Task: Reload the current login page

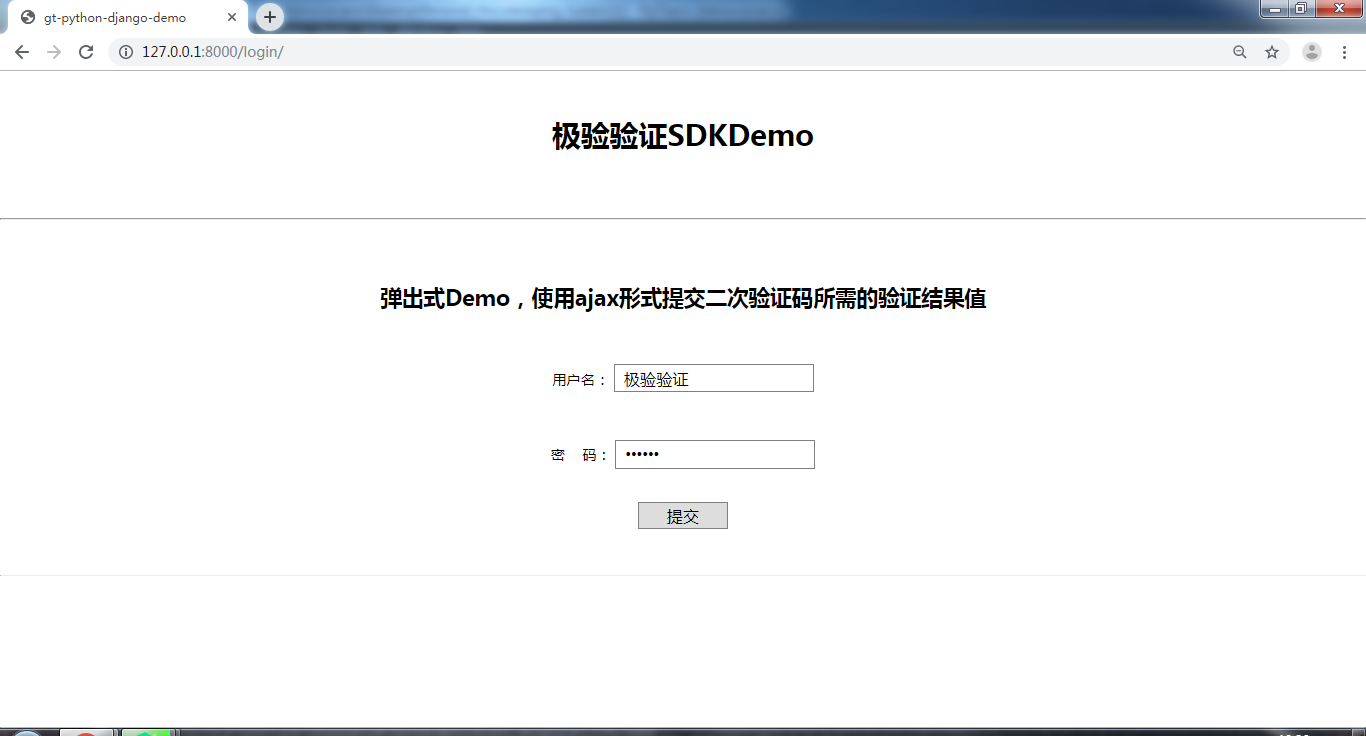Action: [86, 52]
